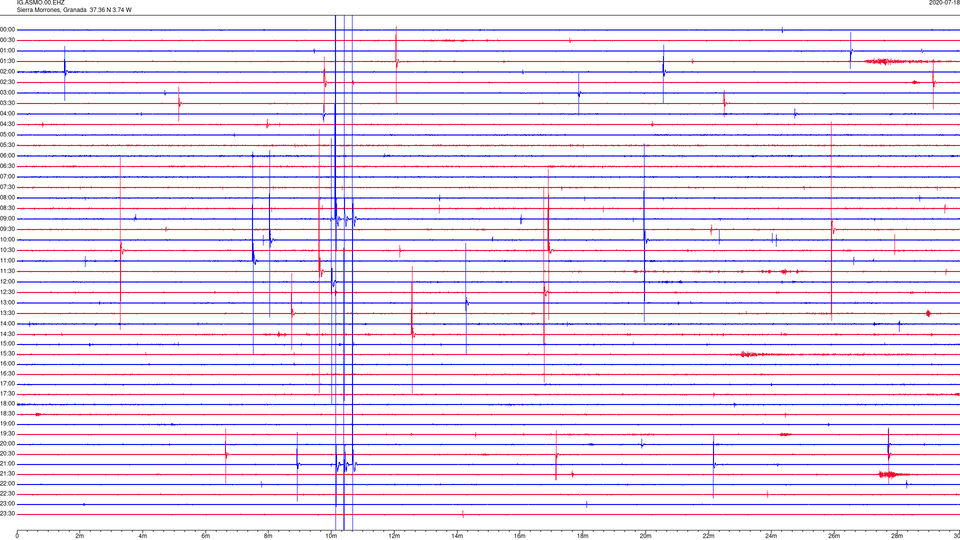Select the '21:30' trace label
The height and width of the screenshot is (540, 960).
pos(8,474)
